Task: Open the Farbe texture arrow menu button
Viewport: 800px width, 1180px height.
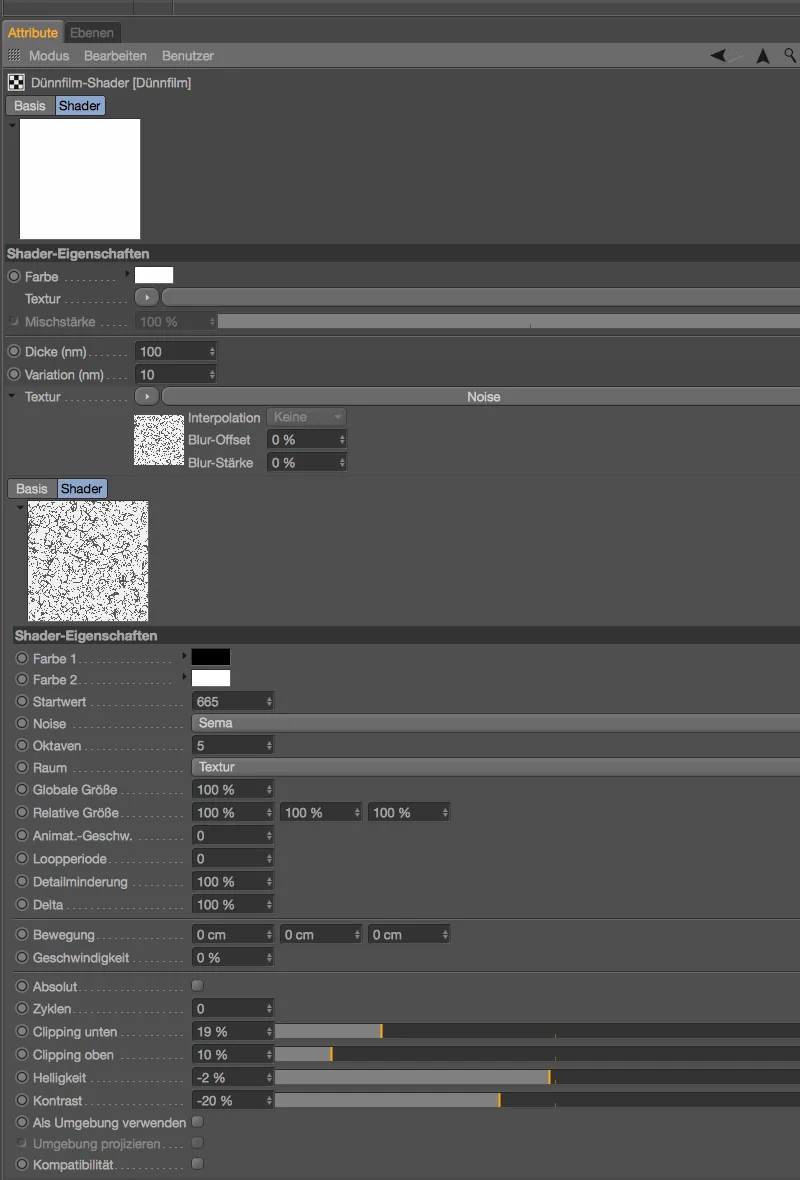Action: [147, 298]
